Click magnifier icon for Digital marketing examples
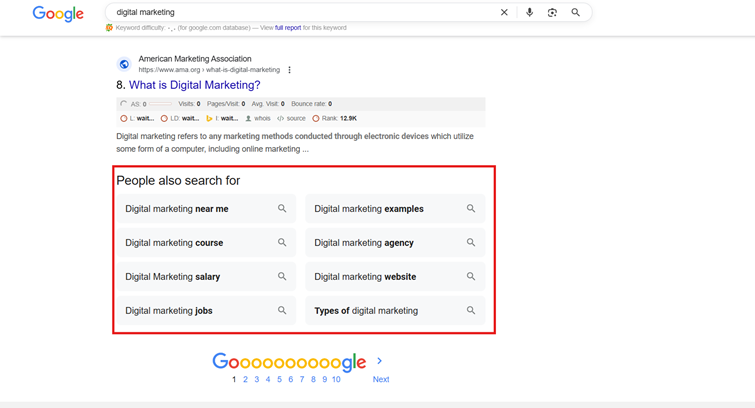The image size is (755, 408). [x=471, y=209]
